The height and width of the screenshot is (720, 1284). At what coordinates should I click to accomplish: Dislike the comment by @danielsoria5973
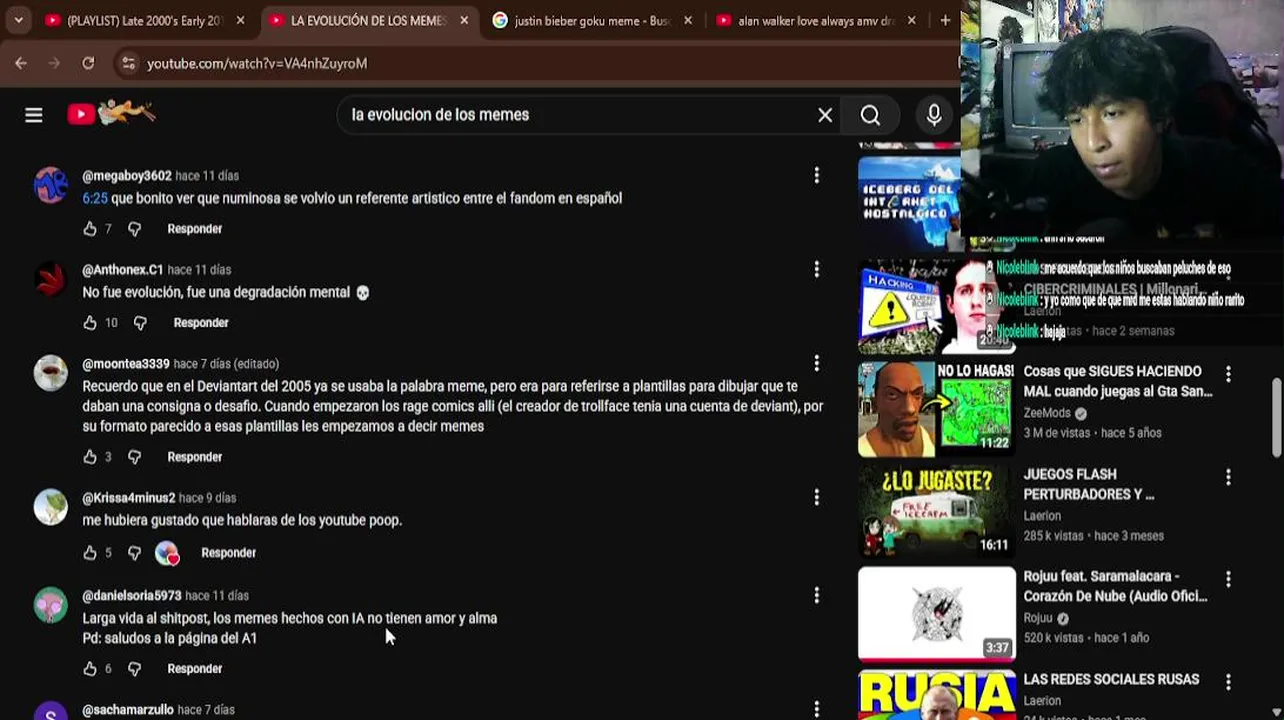click(x=134, y=669)
